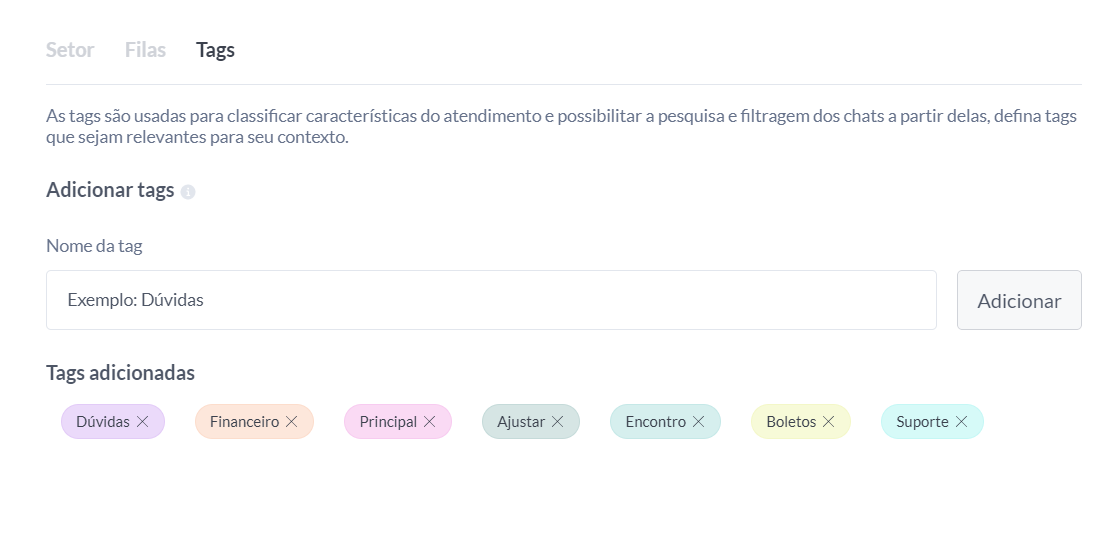Open the Filas tab
This screenshot has height=537, width=1102.
[145, 50]
